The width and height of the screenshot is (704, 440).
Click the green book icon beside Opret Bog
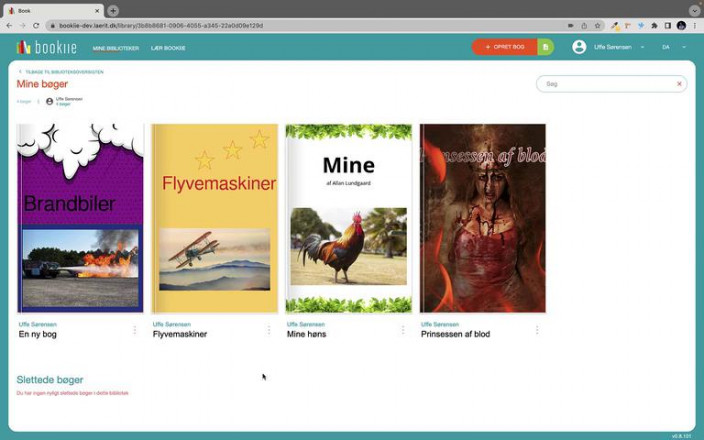pyautogui.click(x=545, y=47)
